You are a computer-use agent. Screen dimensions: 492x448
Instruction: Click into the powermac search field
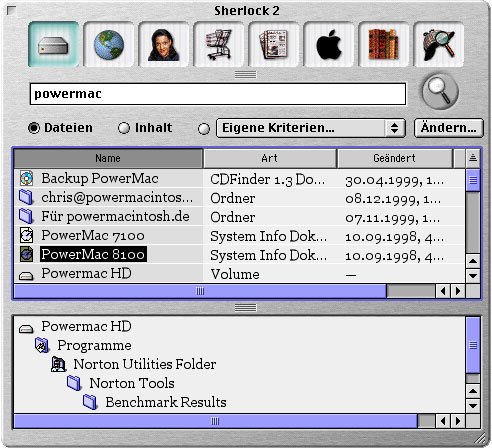click(218, 94)
